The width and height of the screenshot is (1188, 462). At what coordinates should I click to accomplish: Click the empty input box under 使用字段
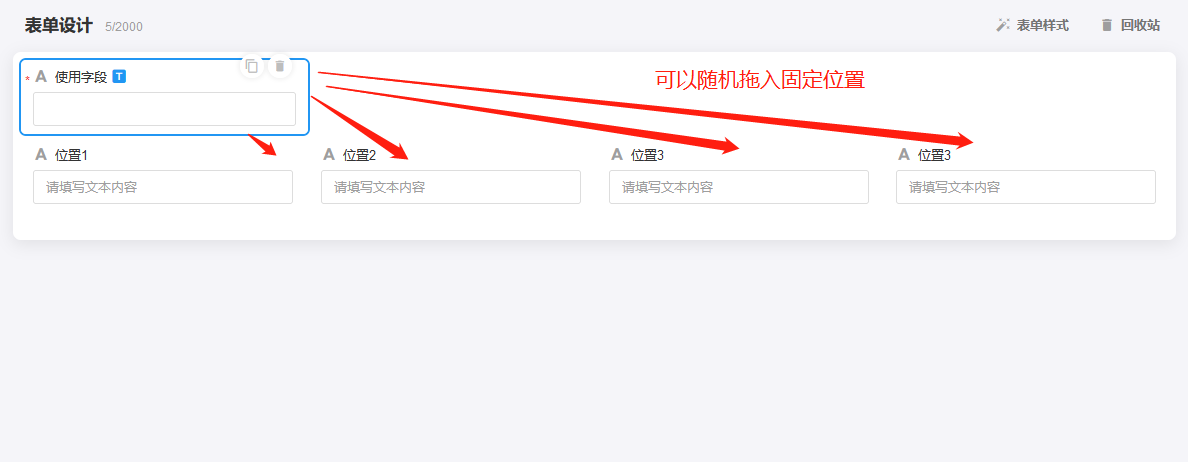(x=164, y=109)
